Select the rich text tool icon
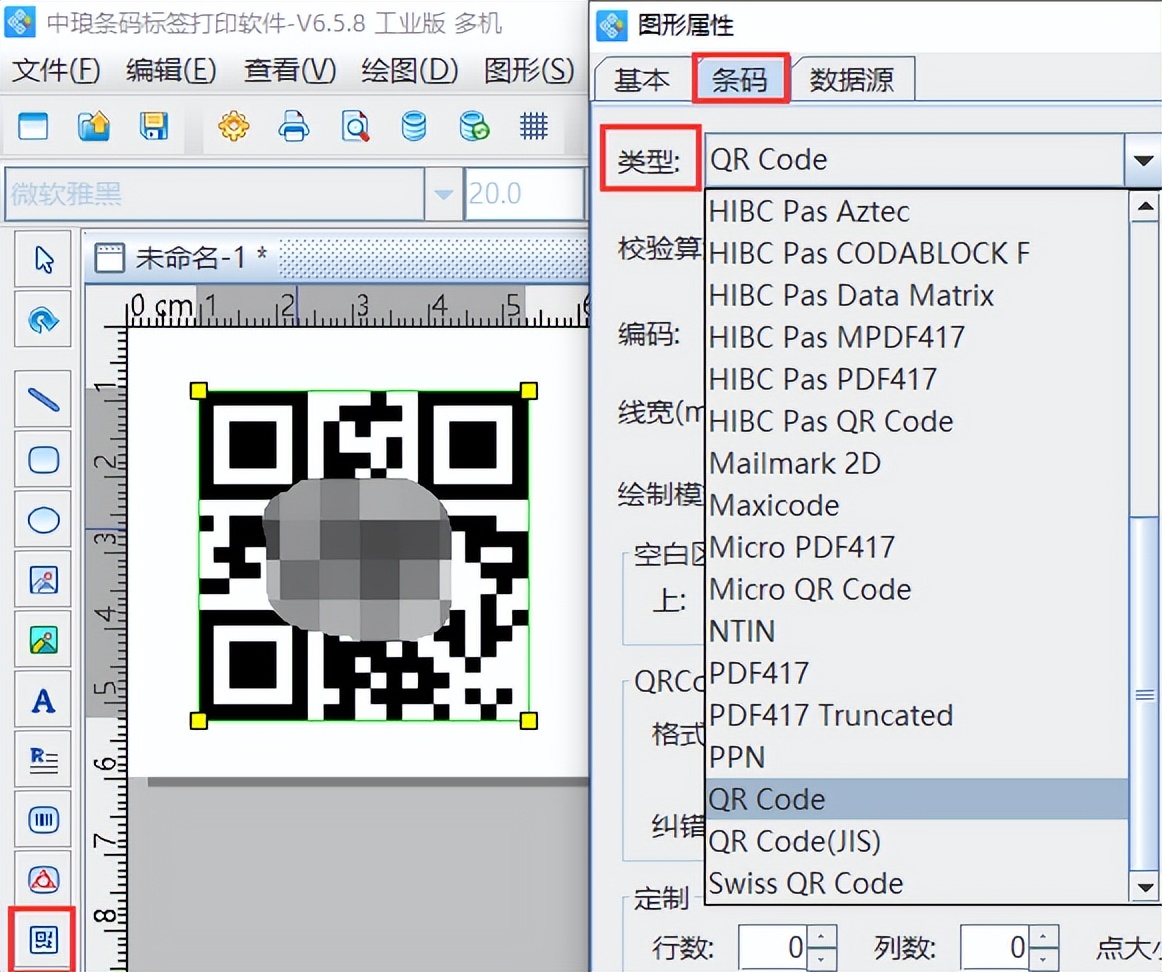1162x972 pixels. pyautogui.click(x=44, y=759)
